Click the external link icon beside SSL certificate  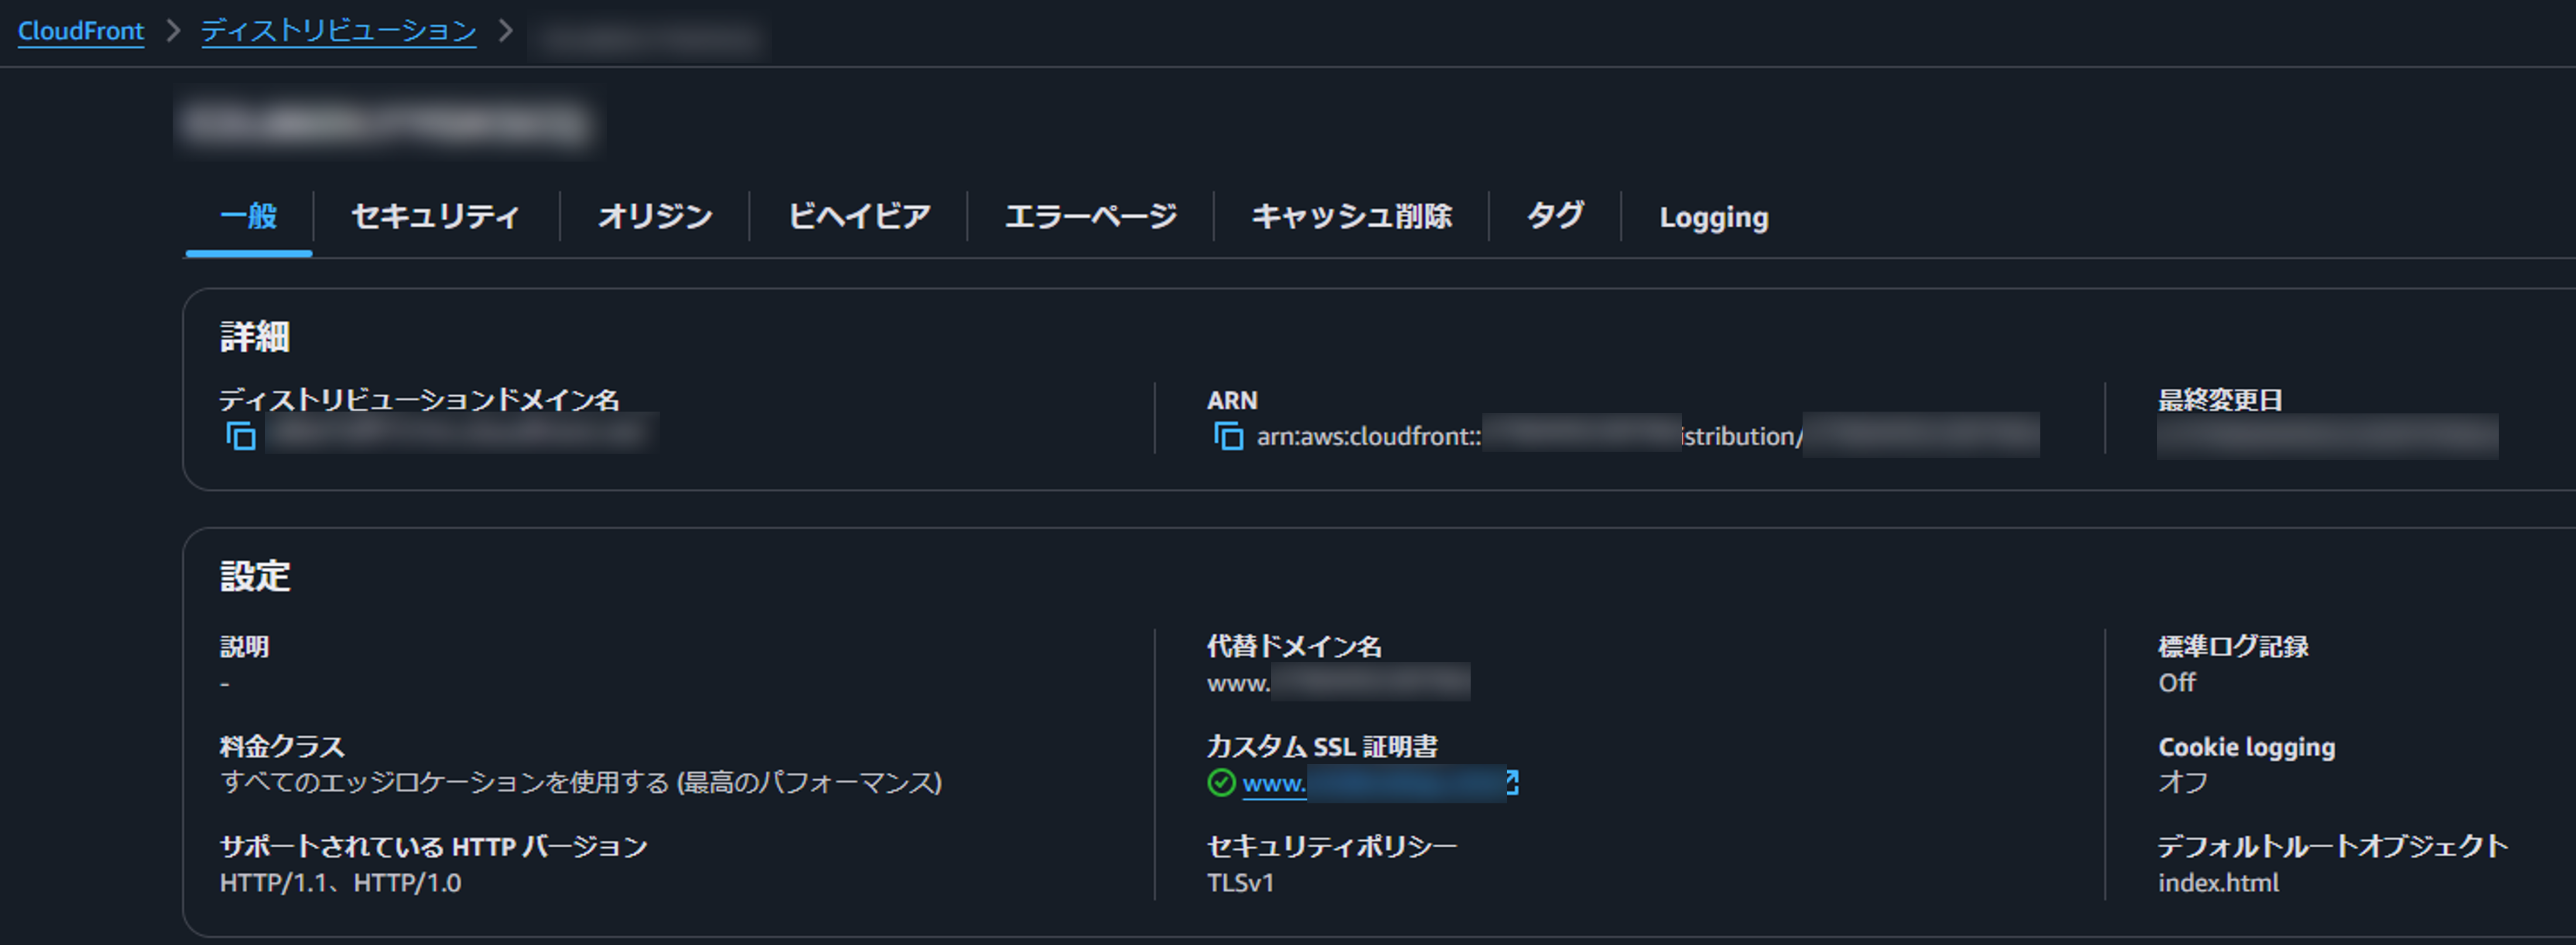(x=1512, y=783)
